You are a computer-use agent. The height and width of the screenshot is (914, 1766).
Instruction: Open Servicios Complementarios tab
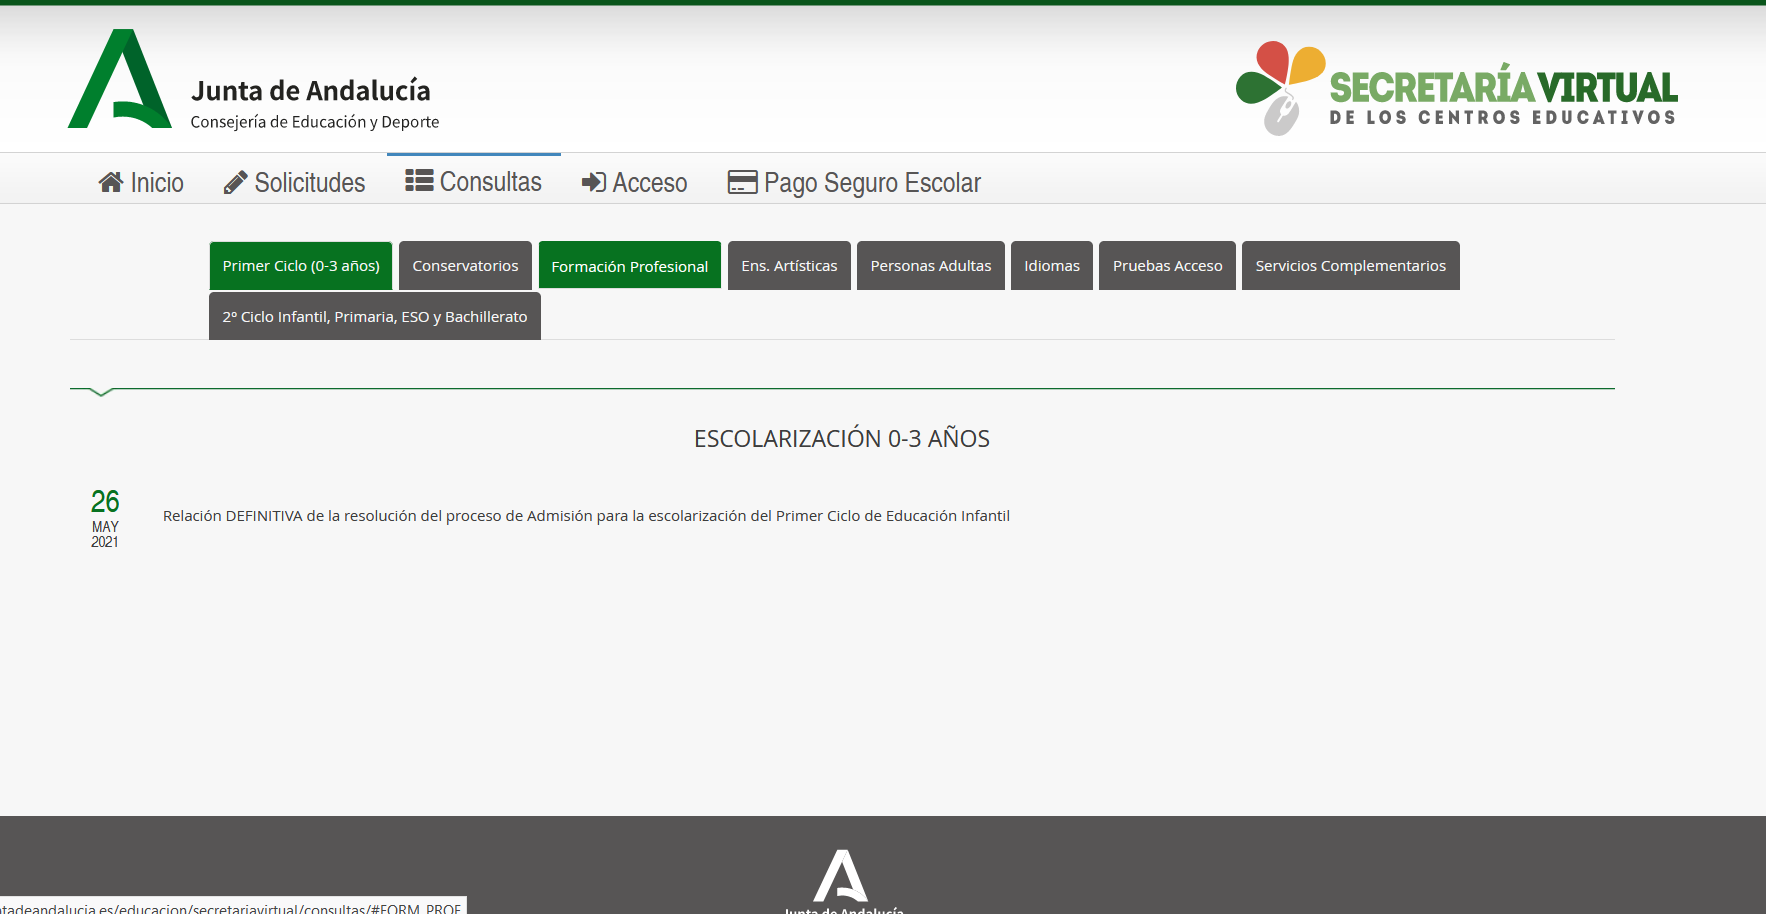point(1351,266)
